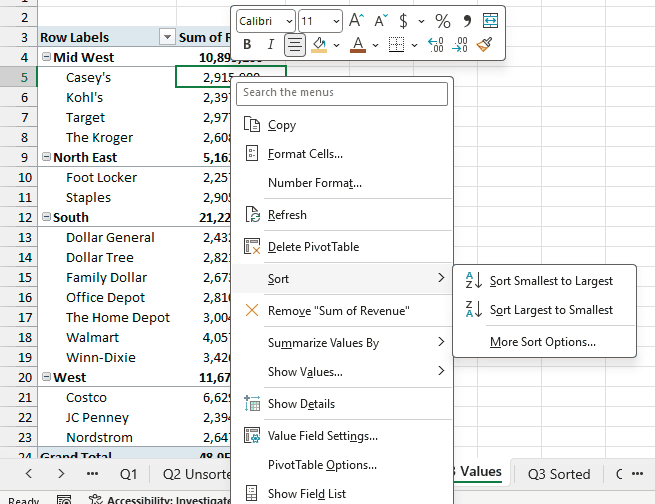The image size is (655, 504).
Task: Select the Casey's cell
Action: pos(107,77)
